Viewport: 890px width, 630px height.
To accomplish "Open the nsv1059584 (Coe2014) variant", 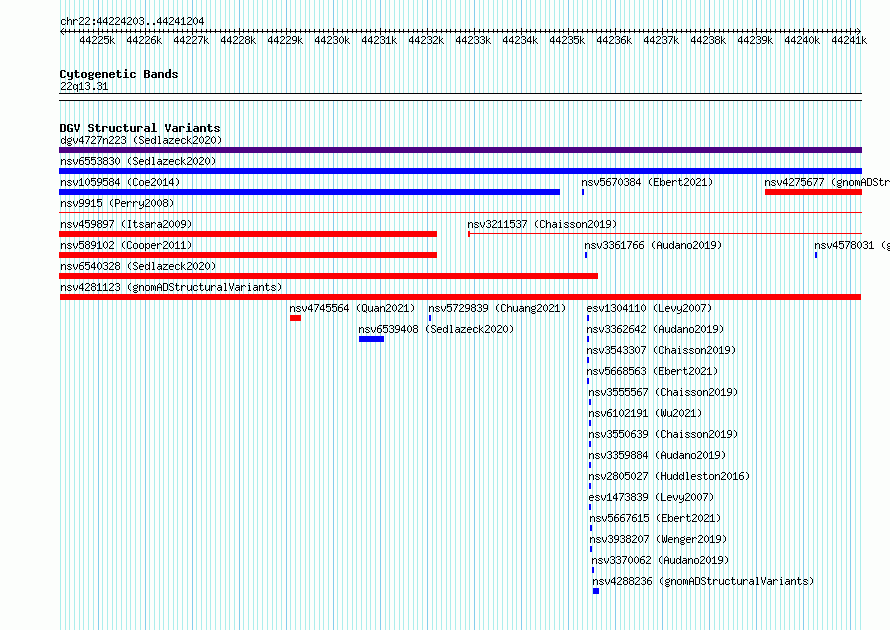I will click(120, 182).
